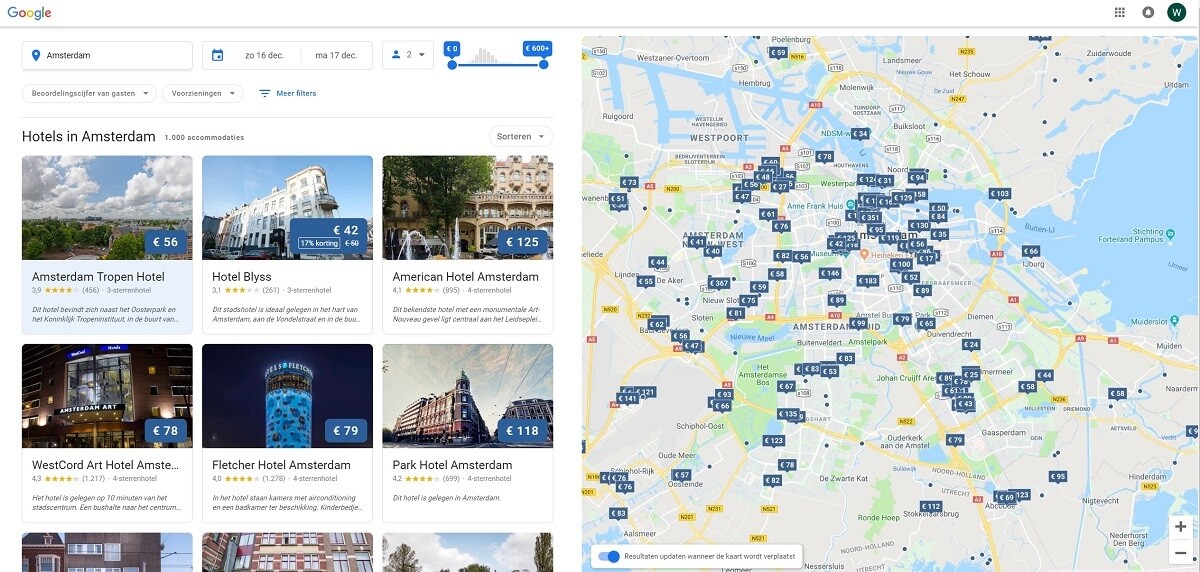Zoom out the map with minus button

pyautogui.click(x=1180, y=552)
